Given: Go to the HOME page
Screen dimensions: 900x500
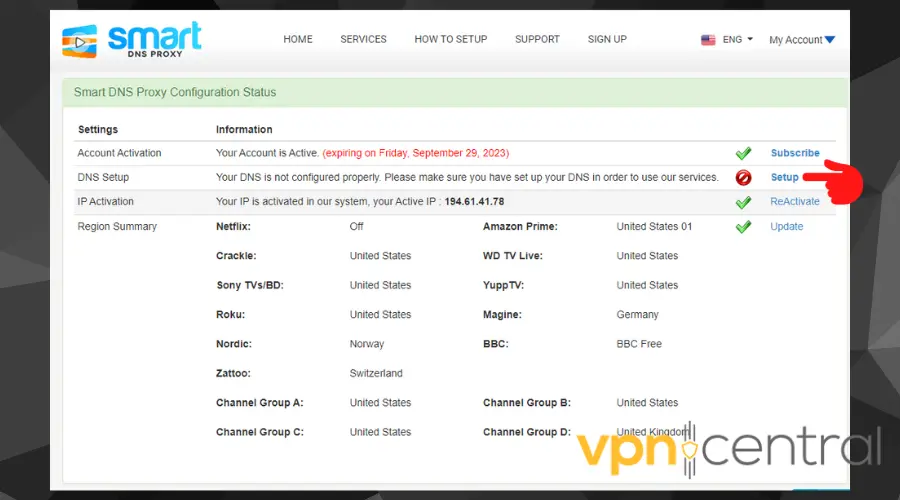Looking at the screenshot, I should tap(298, 39).
